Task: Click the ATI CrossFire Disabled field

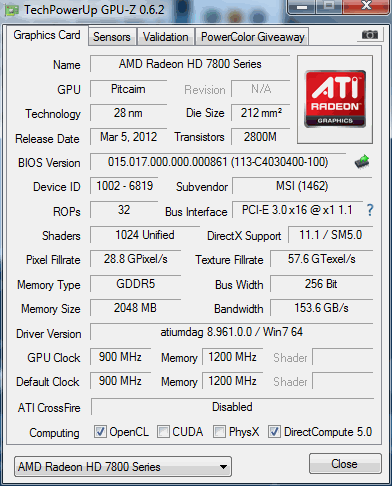Action: point(232,407)
